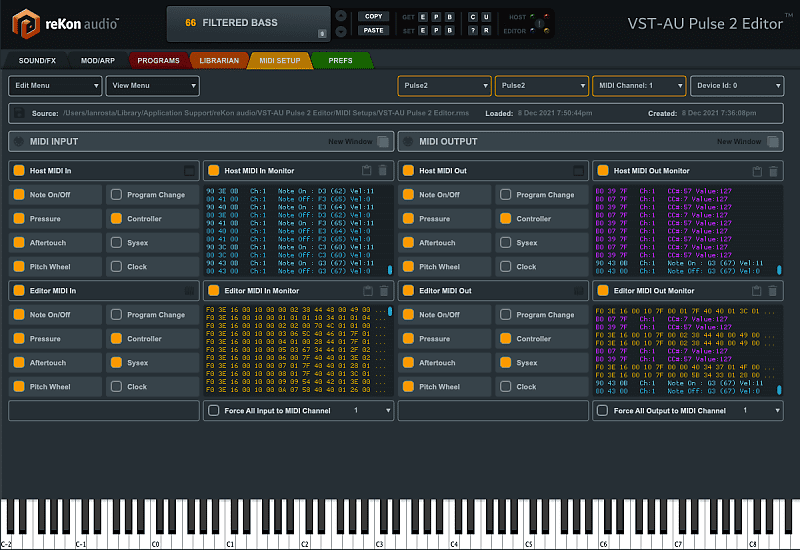Image resolution: width=800 pixels, height=550 pixels.
Task: Enable Program Change under Host MIDI In
Action: 117,195
